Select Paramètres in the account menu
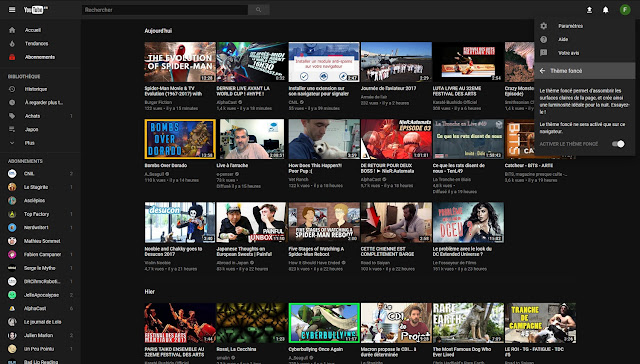The width and height of the screenshot is (640, 364). (570, 26)
